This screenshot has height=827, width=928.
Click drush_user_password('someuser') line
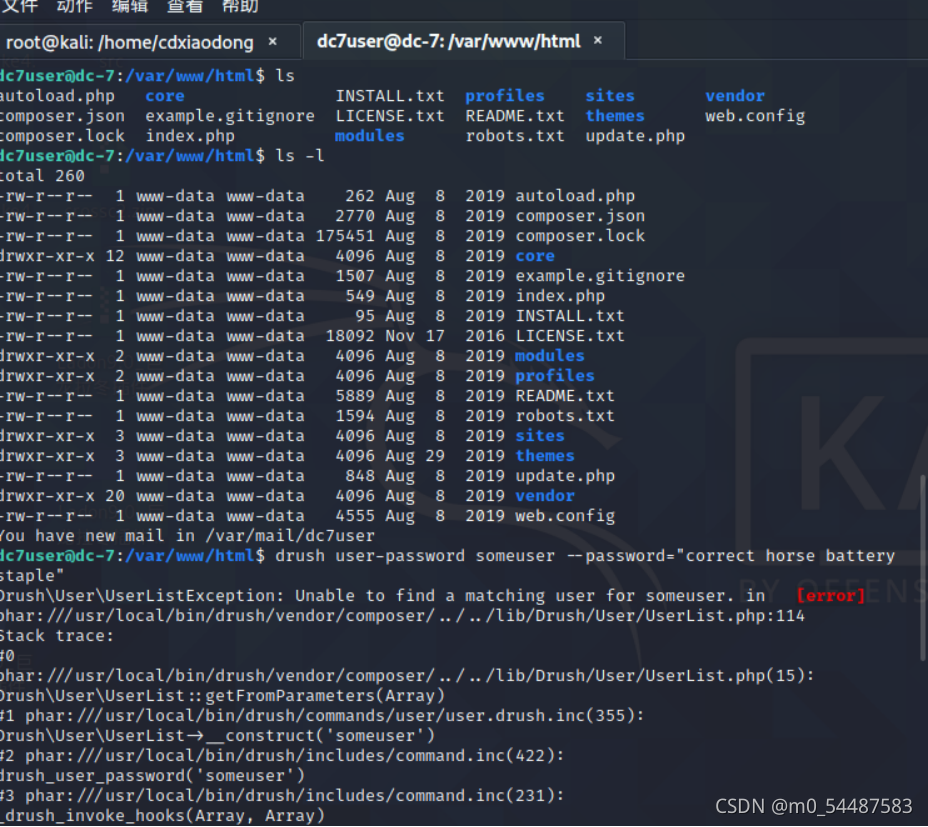tap(152, 776)
